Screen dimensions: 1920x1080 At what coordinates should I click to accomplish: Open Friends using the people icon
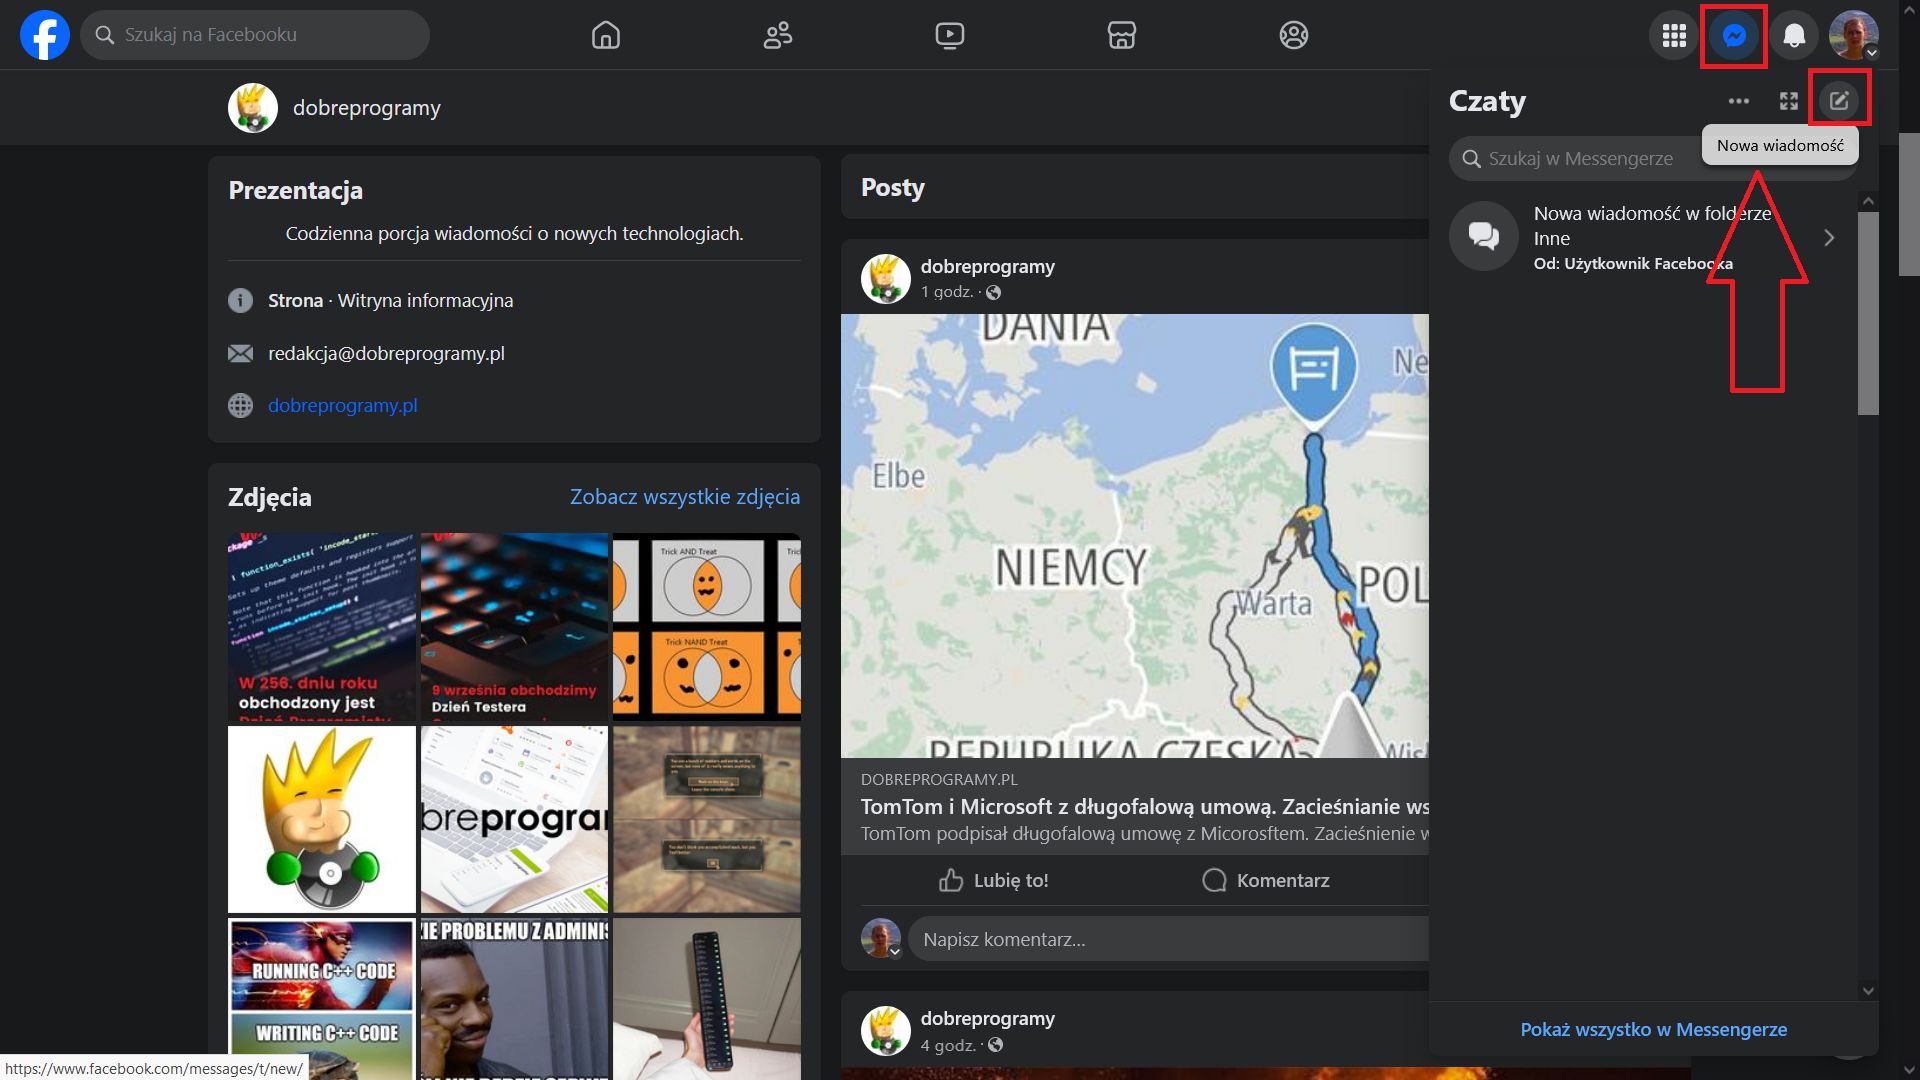pyautogui.click(x=778, y=34)
